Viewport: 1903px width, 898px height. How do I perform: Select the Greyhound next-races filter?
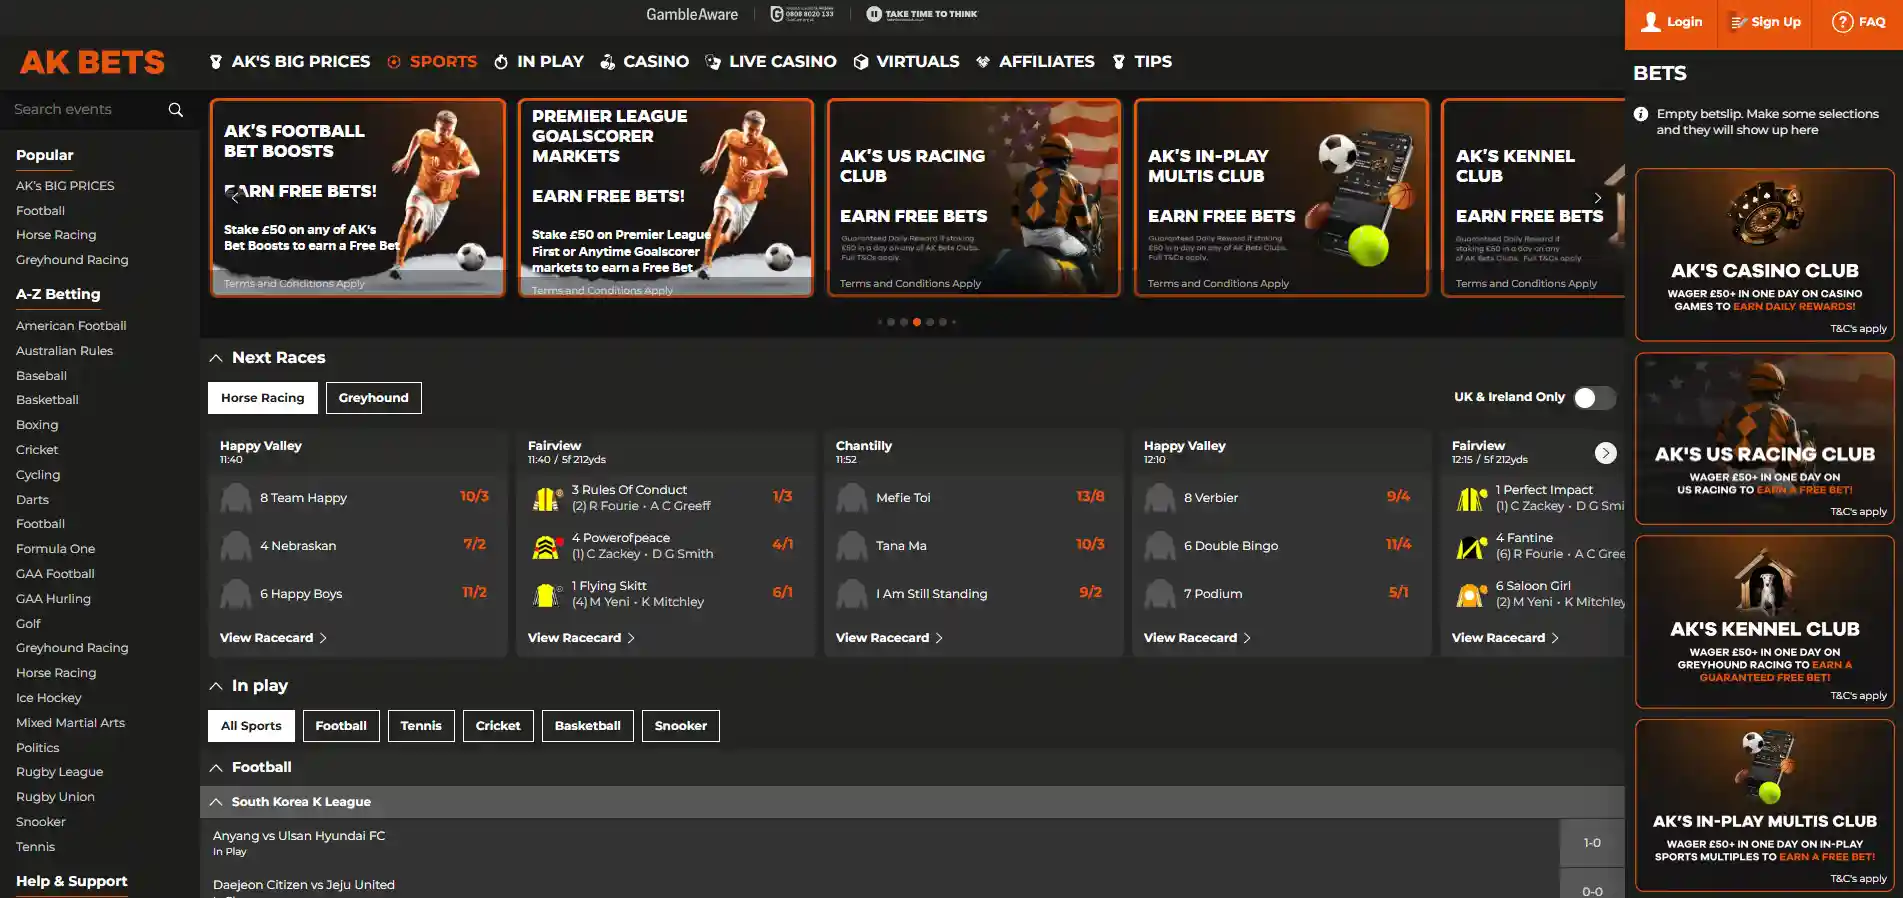pyautogui.click(x=374, y=398)
